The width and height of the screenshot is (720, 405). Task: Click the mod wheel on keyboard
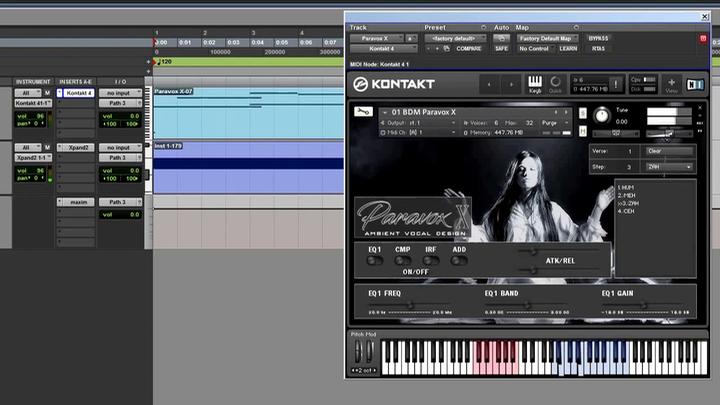click(x=369, y=351)
